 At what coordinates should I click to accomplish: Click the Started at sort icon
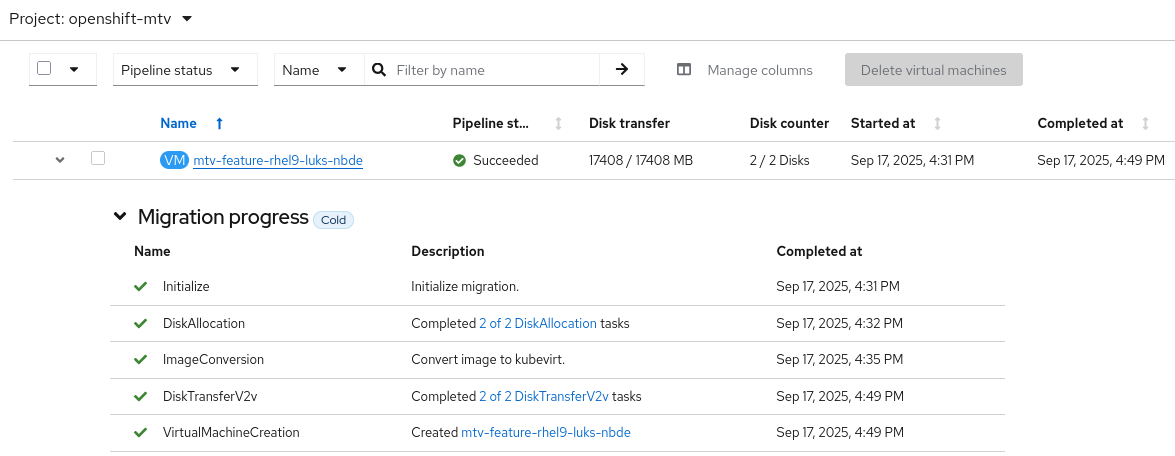click(x=937, y=124)
